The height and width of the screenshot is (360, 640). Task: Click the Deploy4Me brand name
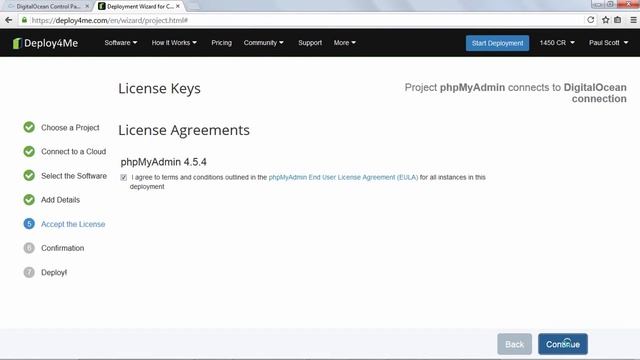click(x=51, y=43)
